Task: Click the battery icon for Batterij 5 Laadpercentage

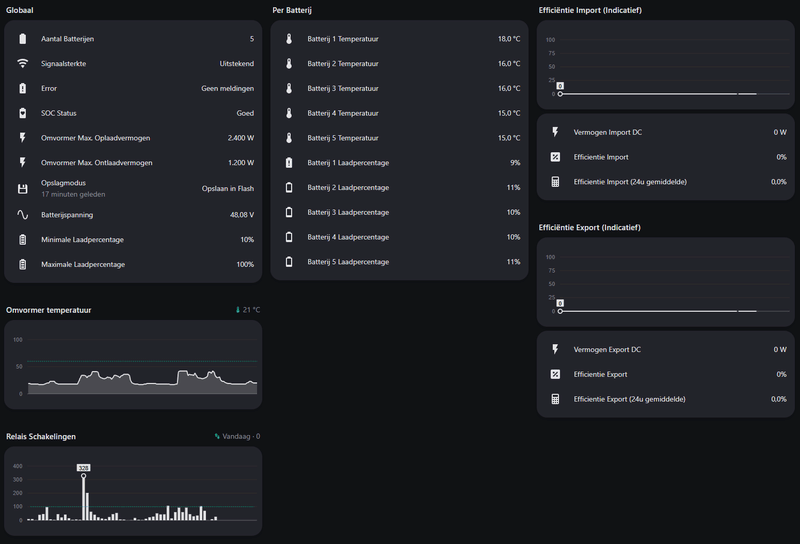Action: (289, 262)
